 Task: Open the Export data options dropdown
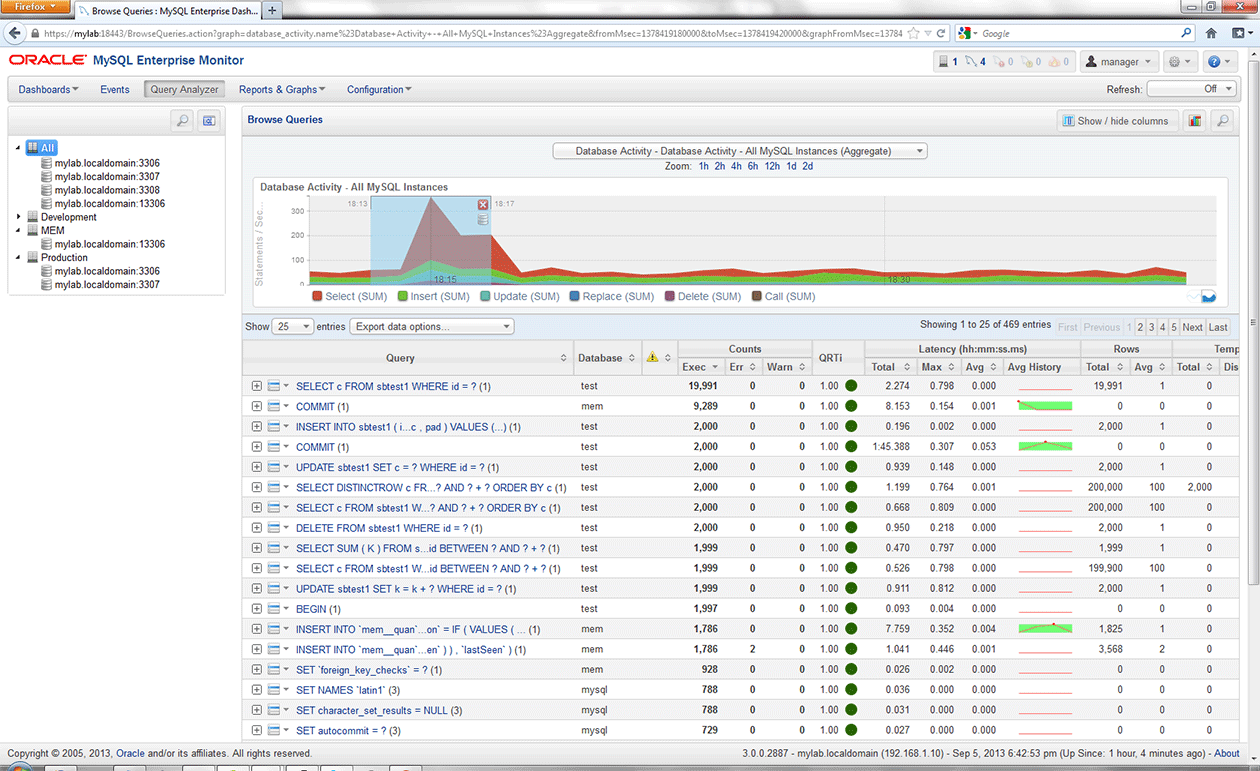(x=431, y=327)
